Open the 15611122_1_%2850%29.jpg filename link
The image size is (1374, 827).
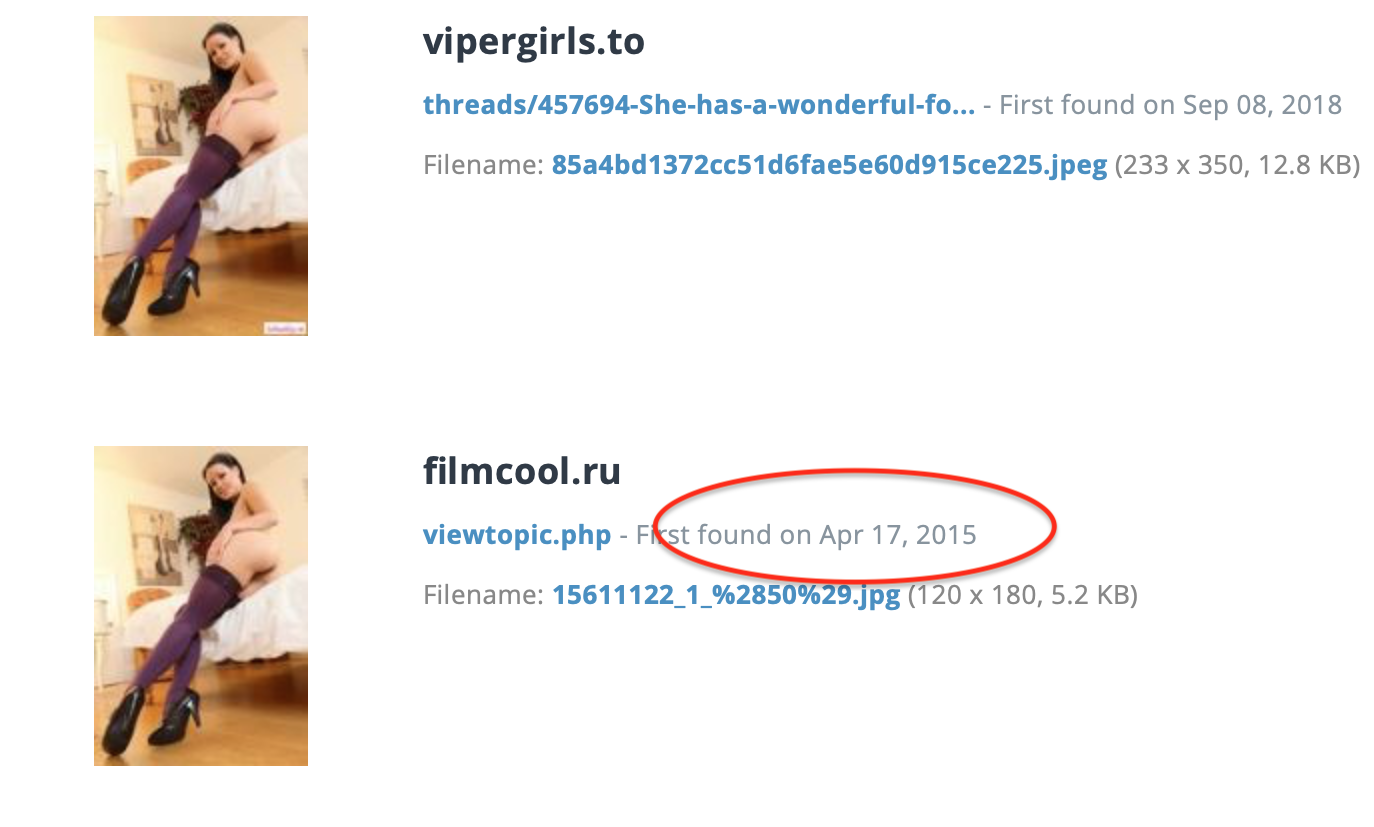[726, 596]
